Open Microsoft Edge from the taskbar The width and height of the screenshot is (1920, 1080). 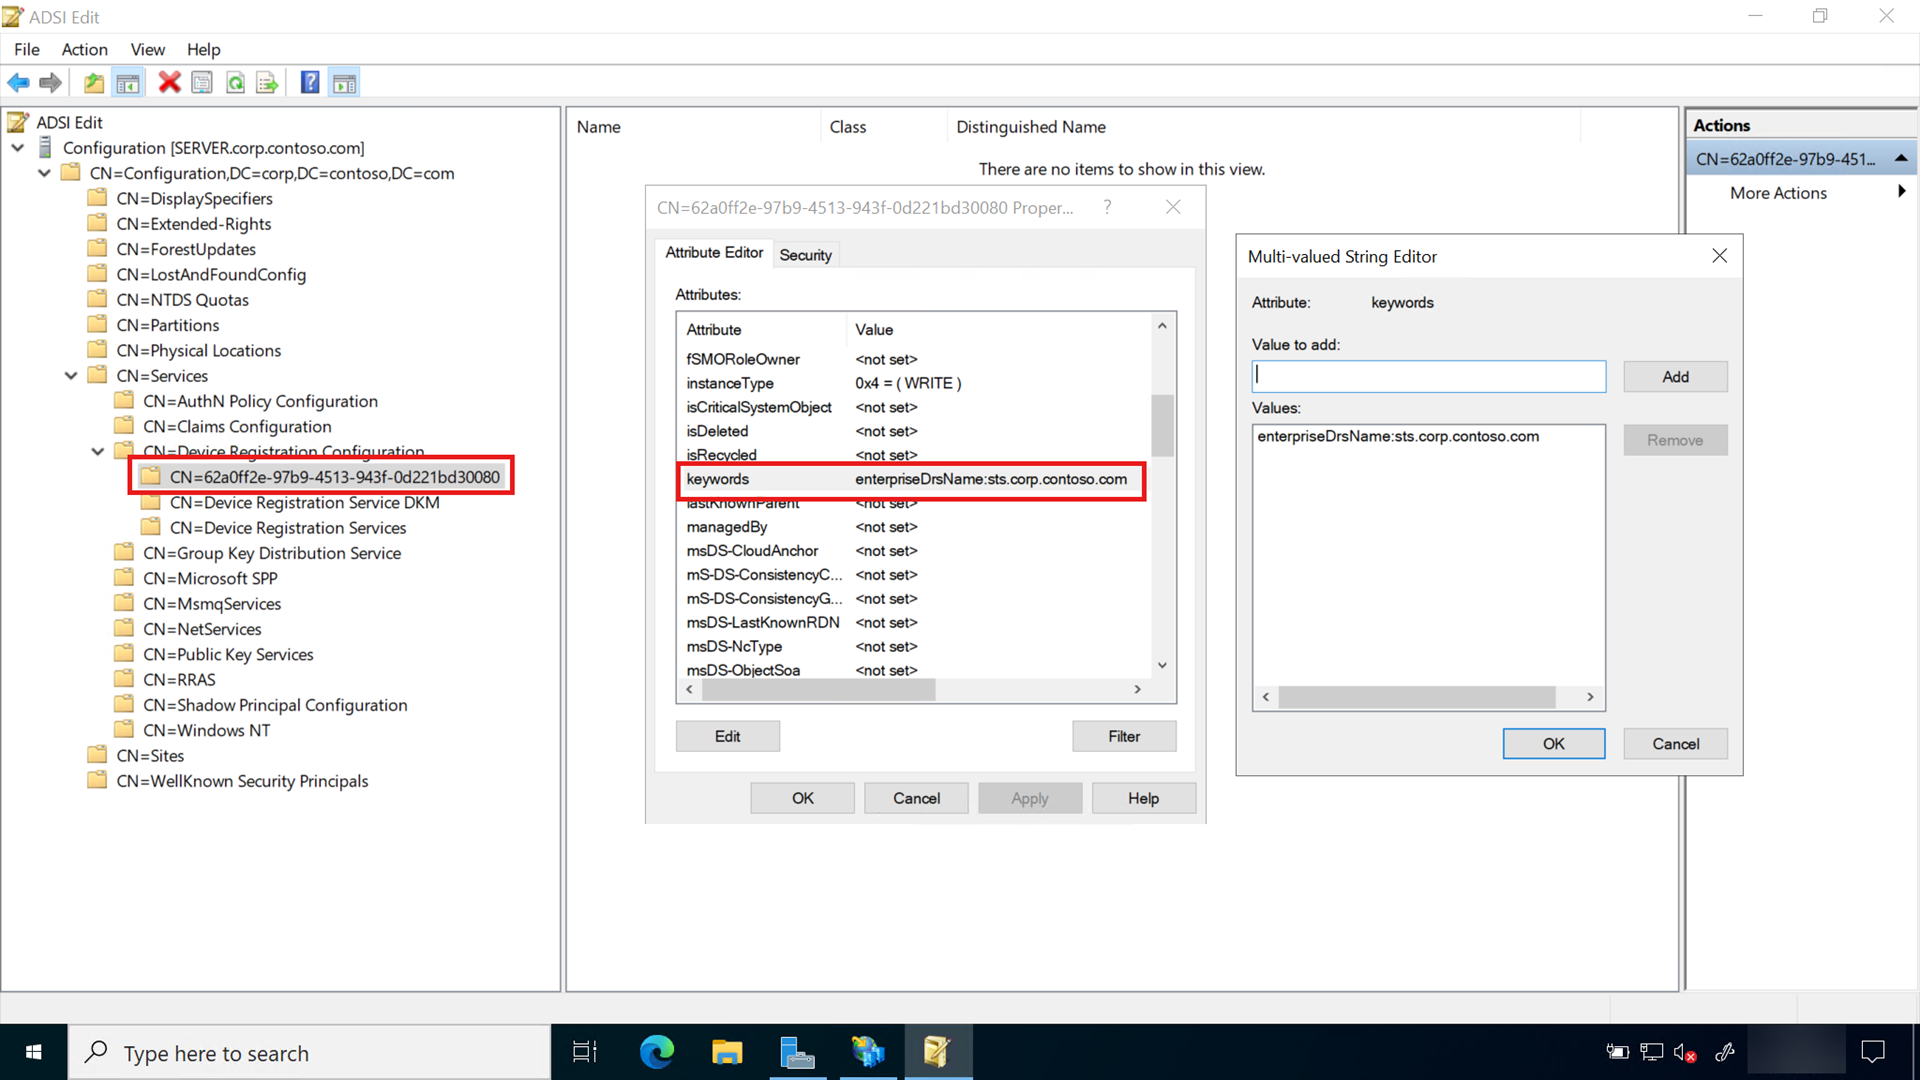(657, 1052)
